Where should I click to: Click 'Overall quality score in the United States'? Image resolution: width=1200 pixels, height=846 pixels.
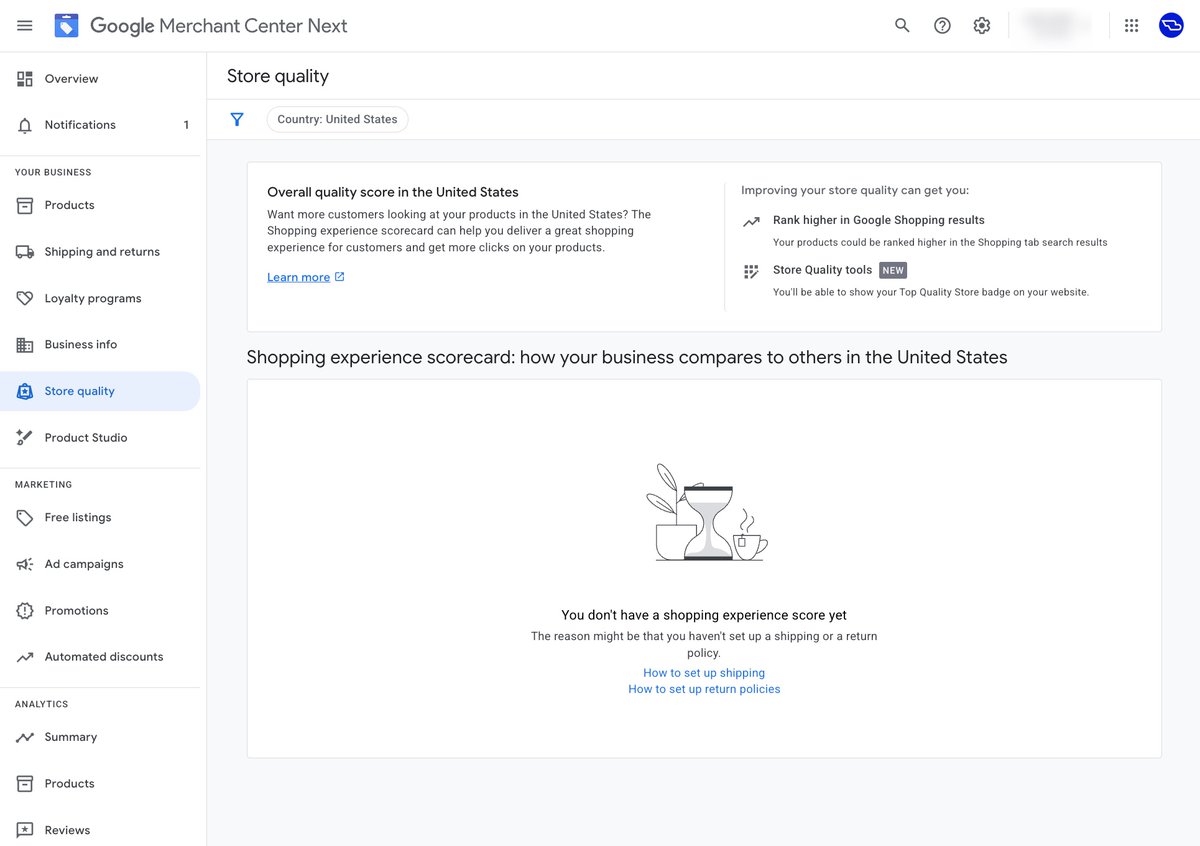point(393,192)
